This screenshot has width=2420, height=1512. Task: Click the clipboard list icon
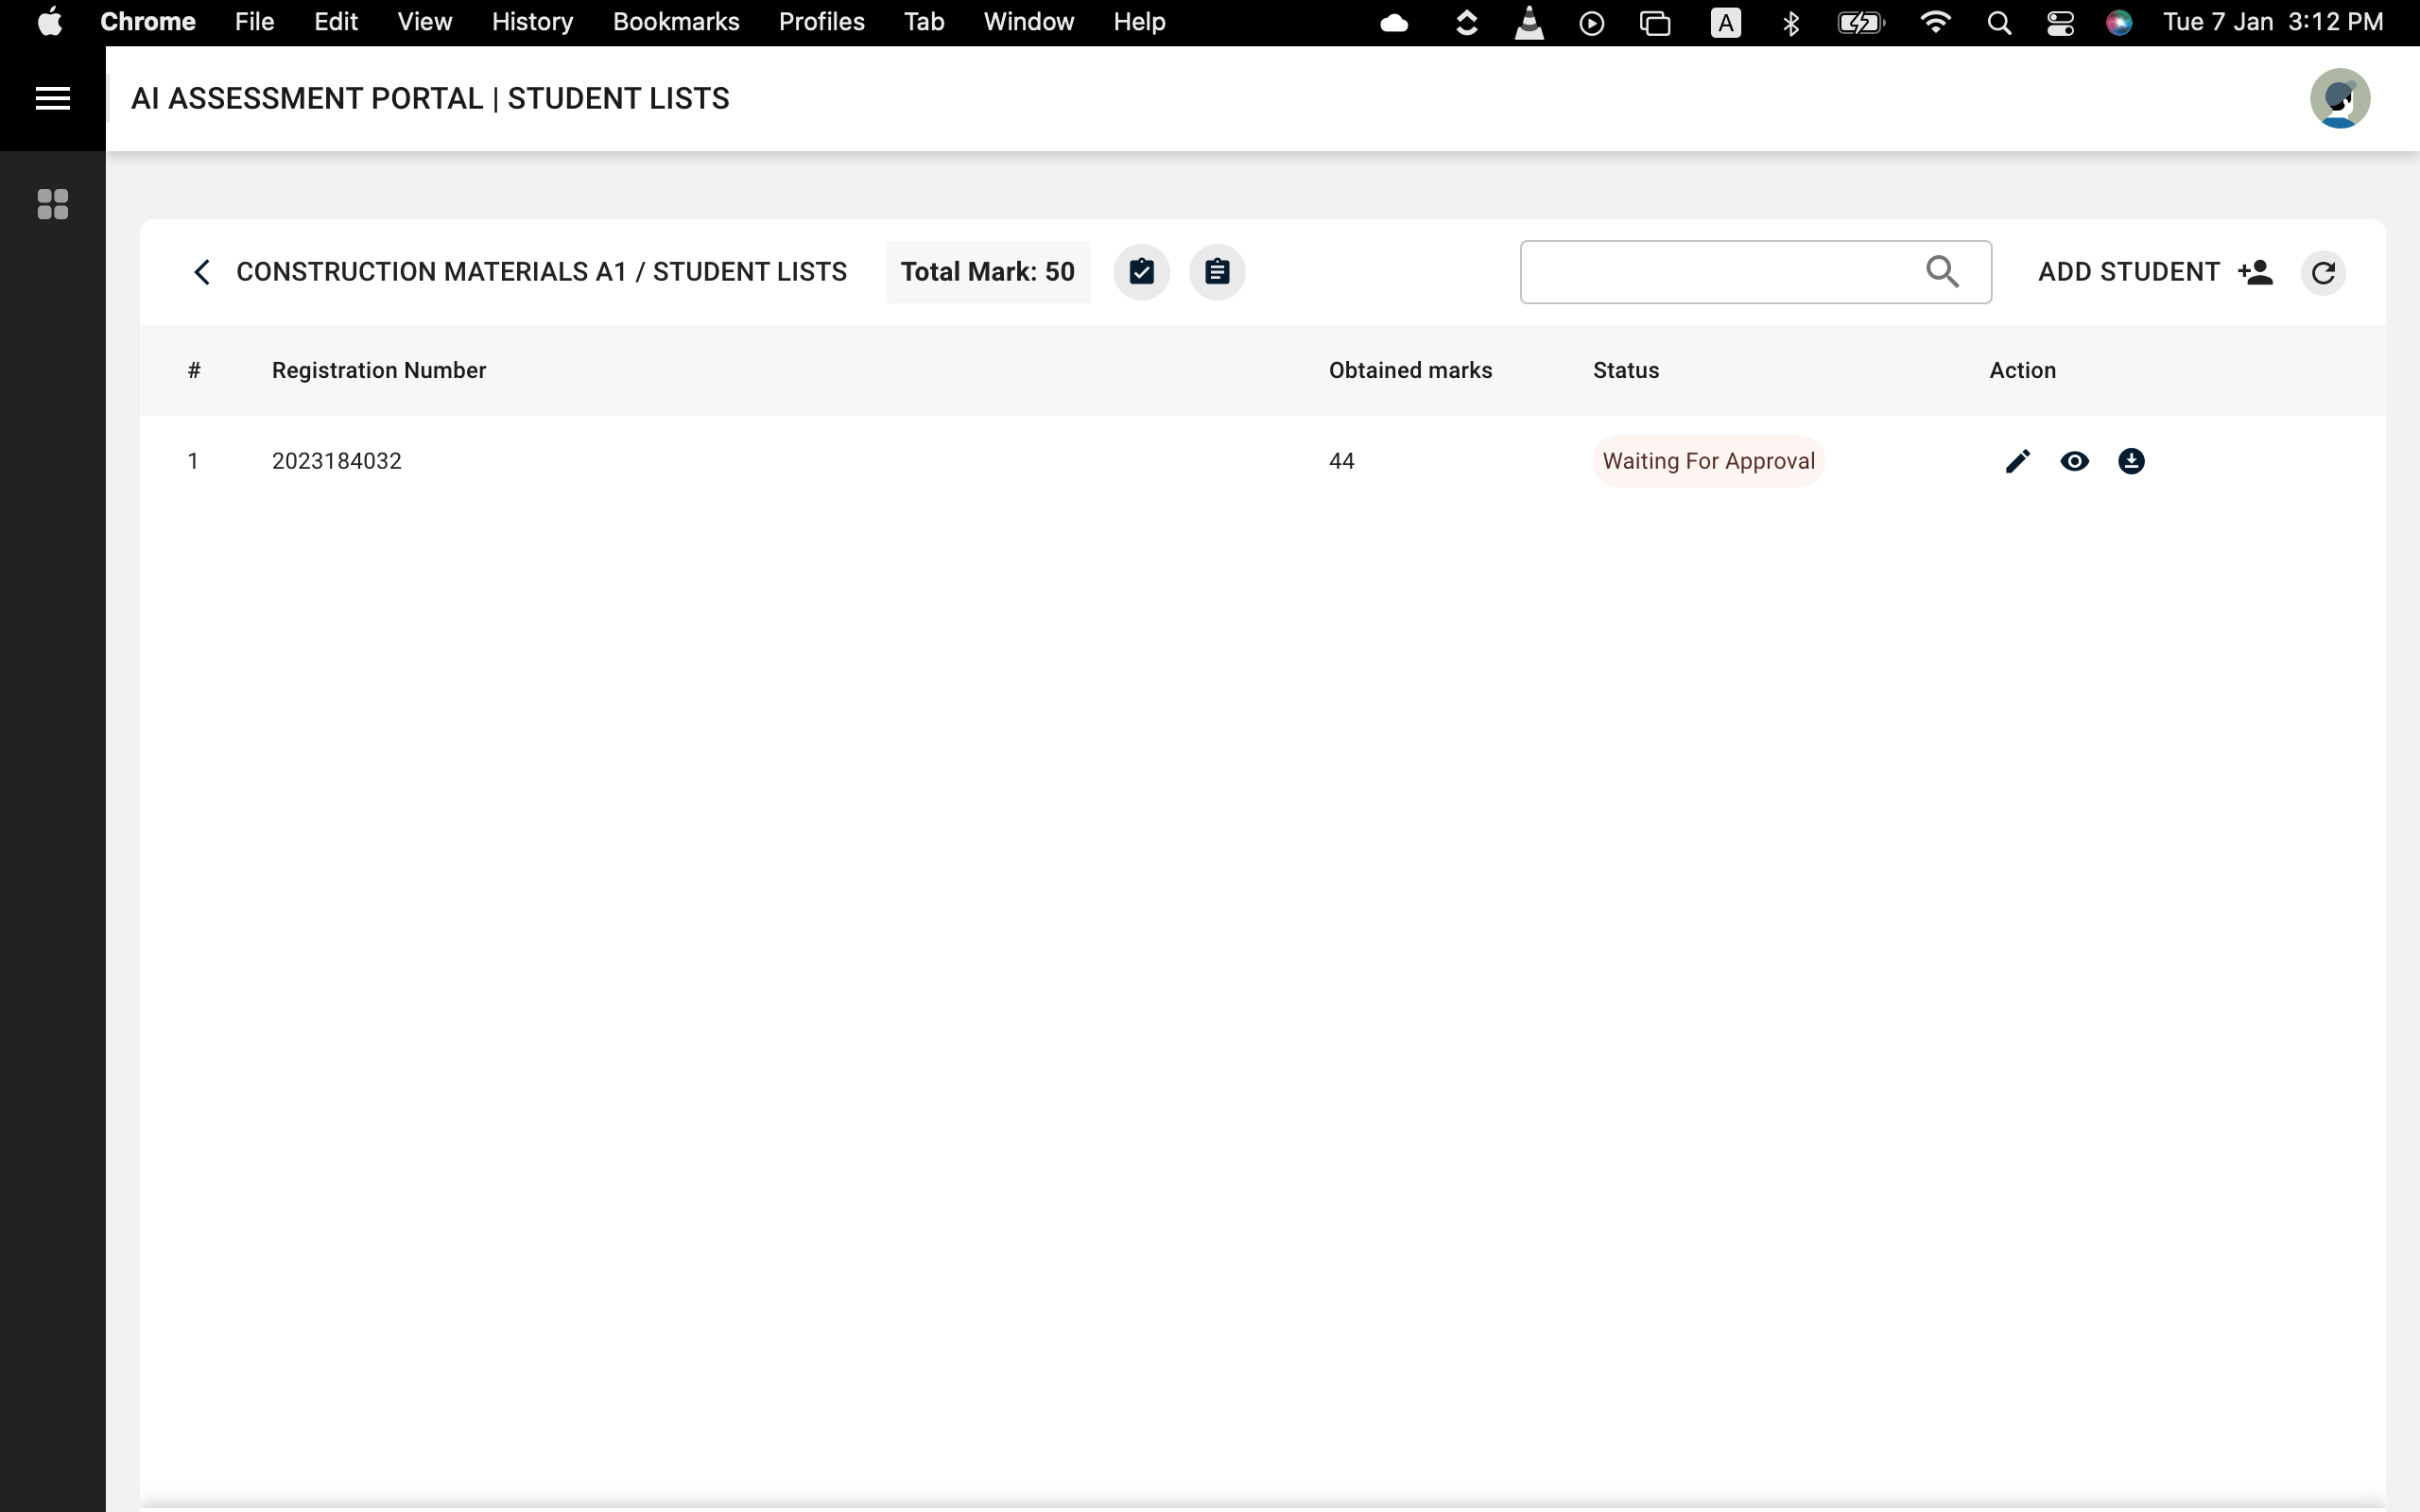tap(1217, 272)
